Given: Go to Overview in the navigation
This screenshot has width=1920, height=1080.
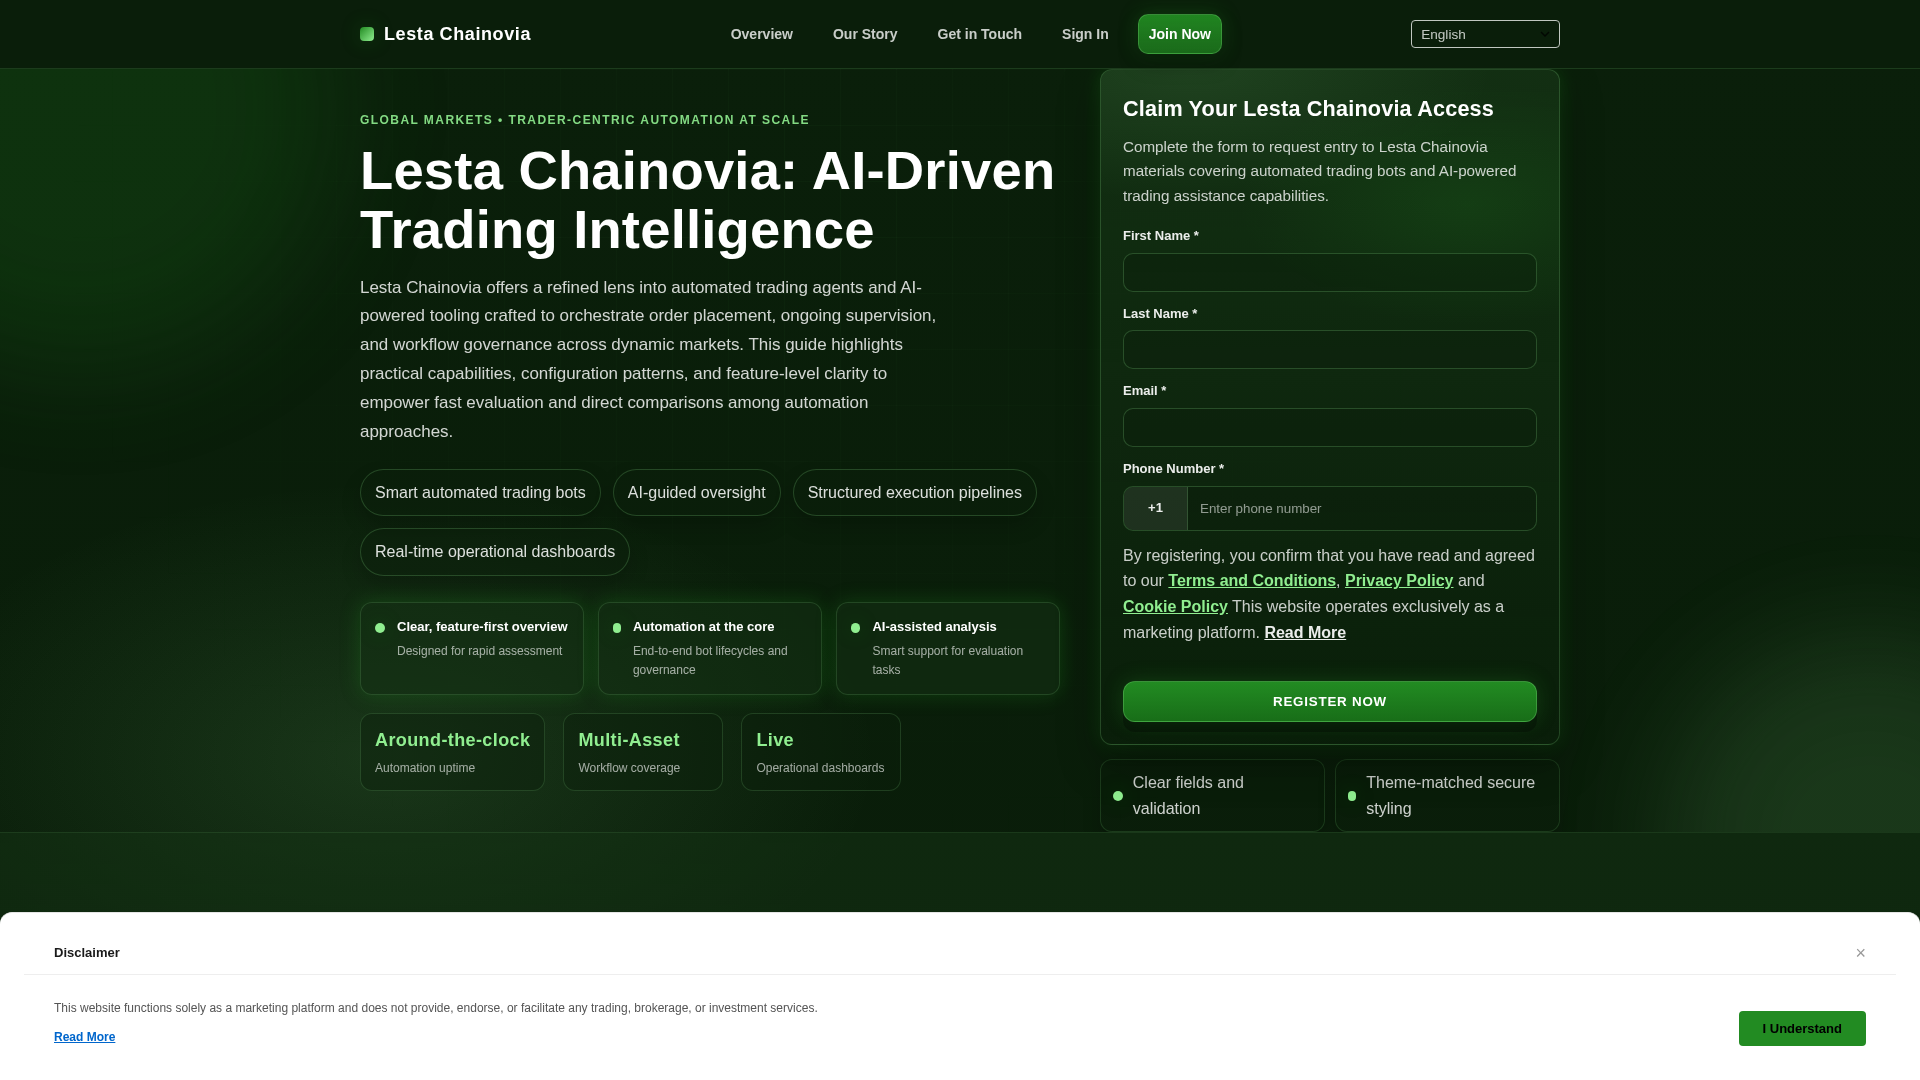Looking at the screenshot, I should (762, 34).
